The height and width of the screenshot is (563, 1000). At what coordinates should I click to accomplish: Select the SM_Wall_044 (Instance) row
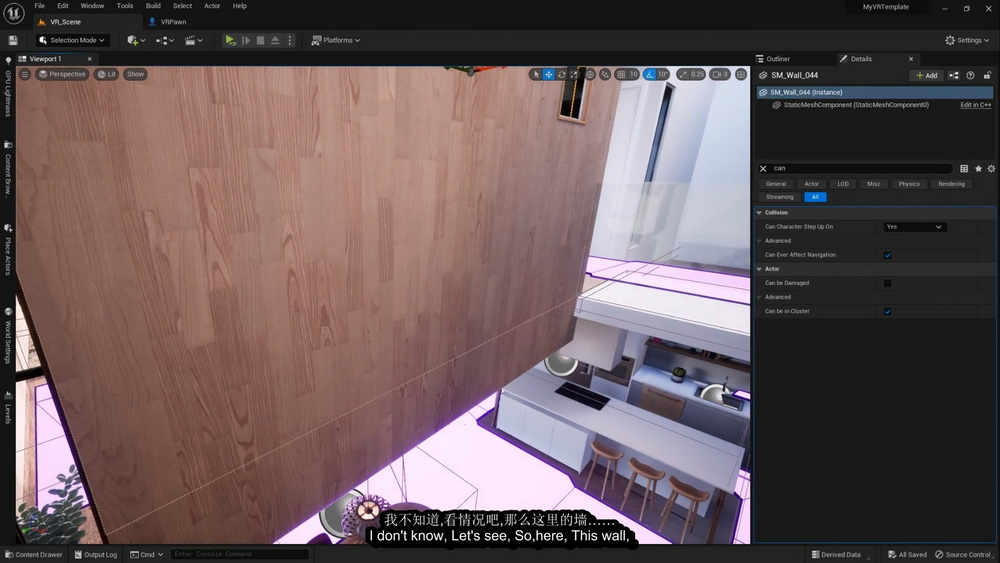click(874, 92)
